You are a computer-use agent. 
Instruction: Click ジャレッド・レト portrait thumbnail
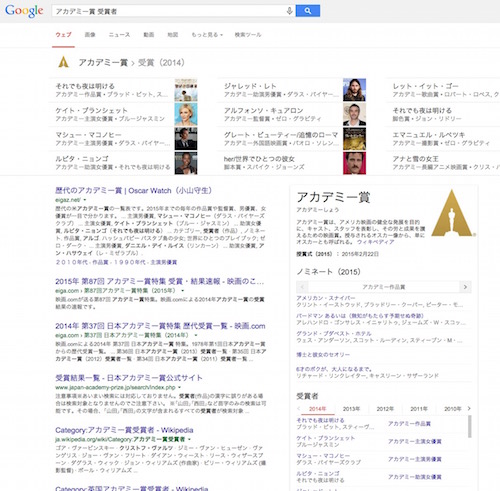coord(354,90)
